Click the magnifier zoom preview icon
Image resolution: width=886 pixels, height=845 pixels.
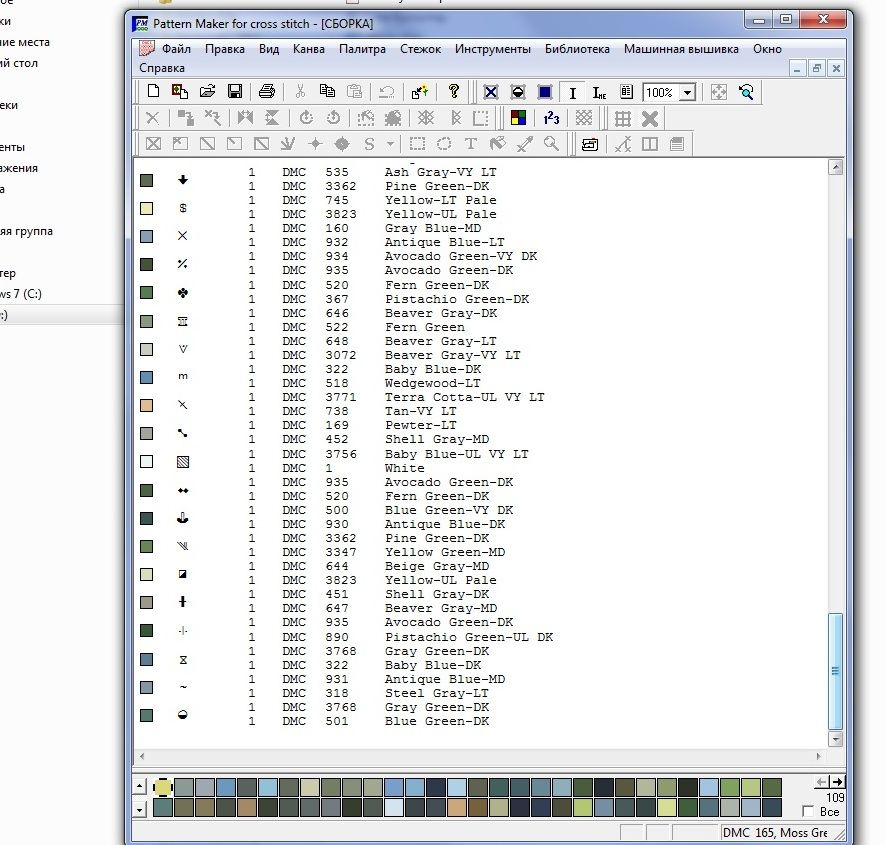(746, 92)
